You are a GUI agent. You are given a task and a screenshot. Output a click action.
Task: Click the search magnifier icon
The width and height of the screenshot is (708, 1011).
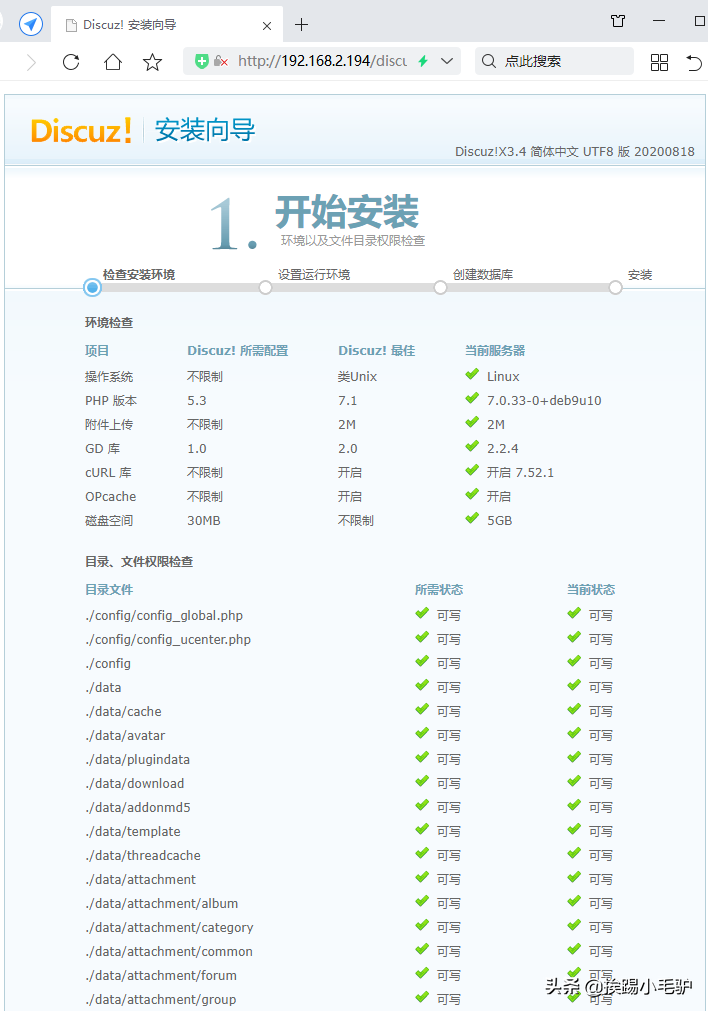coord(489,61)
